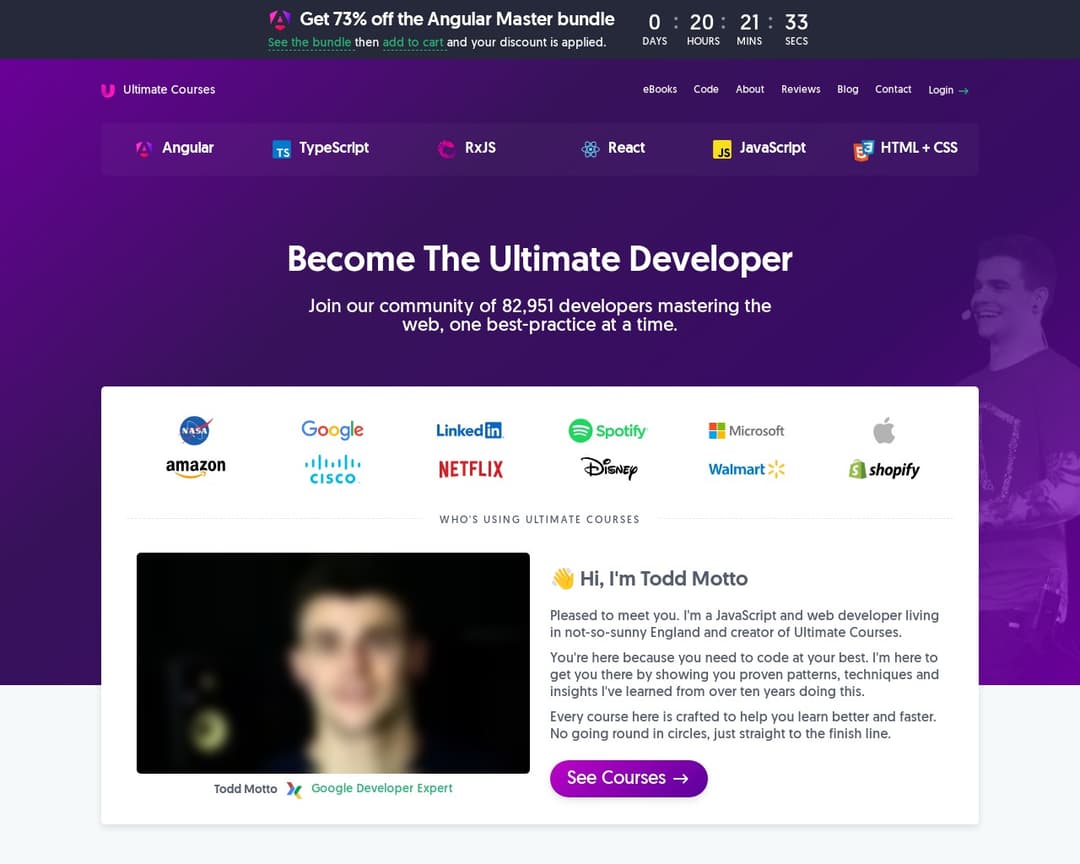Click the 'Become The Ultimate Developer' headline

pos(540,259)
